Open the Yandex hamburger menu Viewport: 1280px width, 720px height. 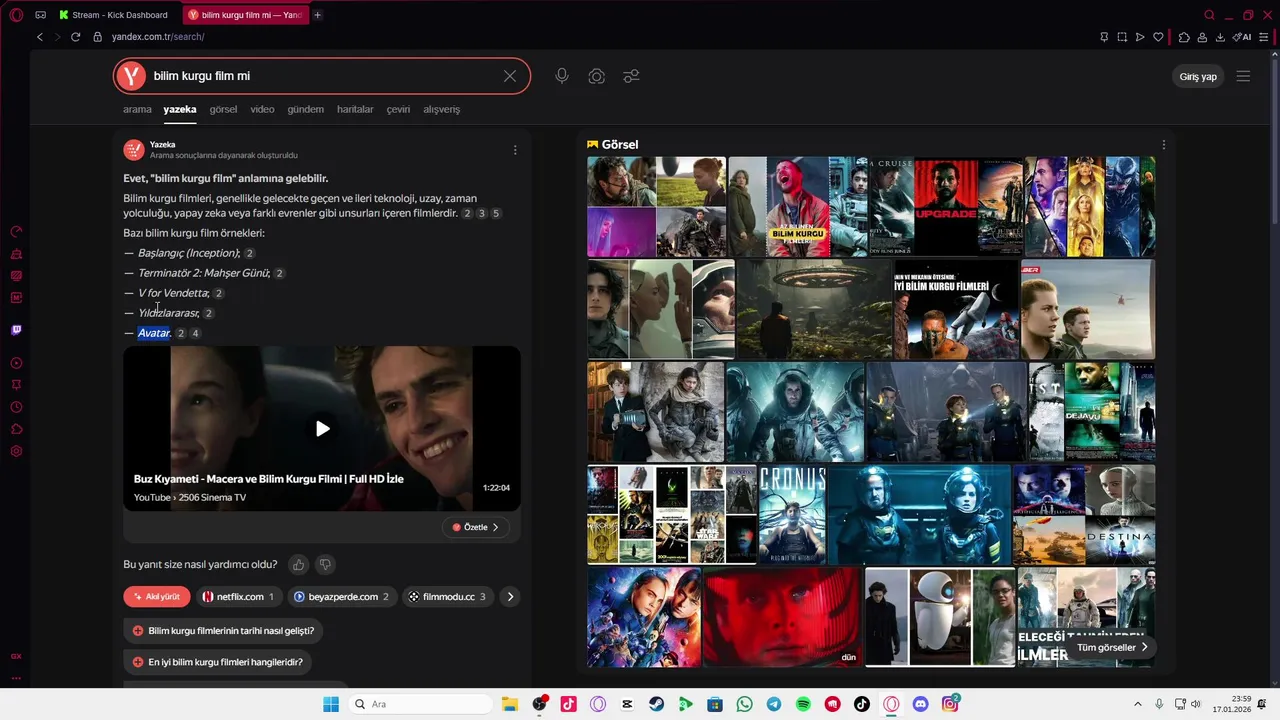(1243, 76)
